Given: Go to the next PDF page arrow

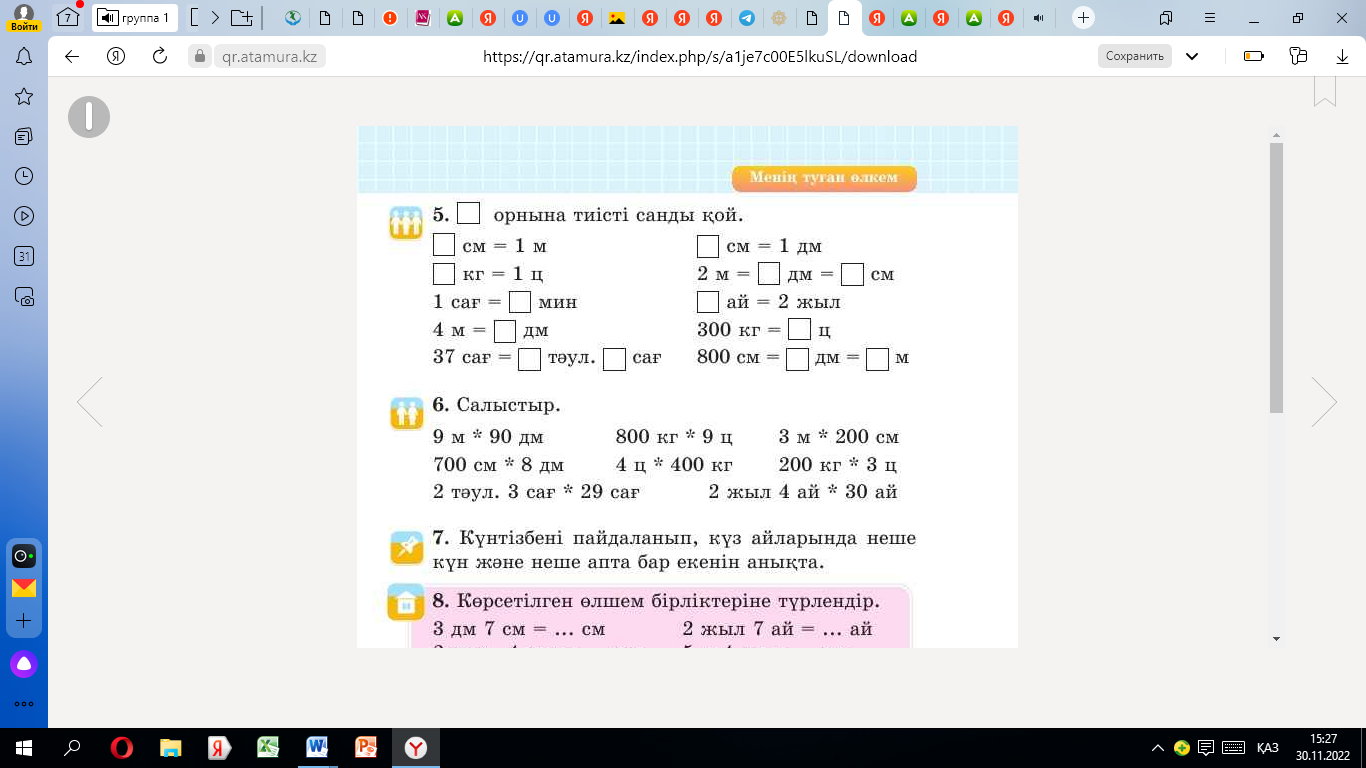Looking at the screenshot, I should tap(1324, 402).
